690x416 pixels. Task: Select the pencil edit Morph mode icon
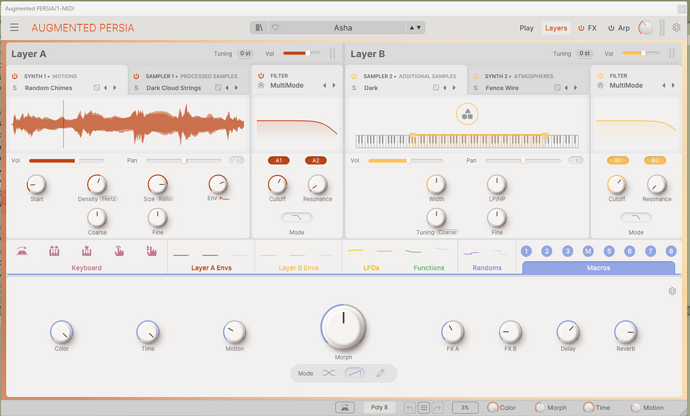click(x=380, y=373)
